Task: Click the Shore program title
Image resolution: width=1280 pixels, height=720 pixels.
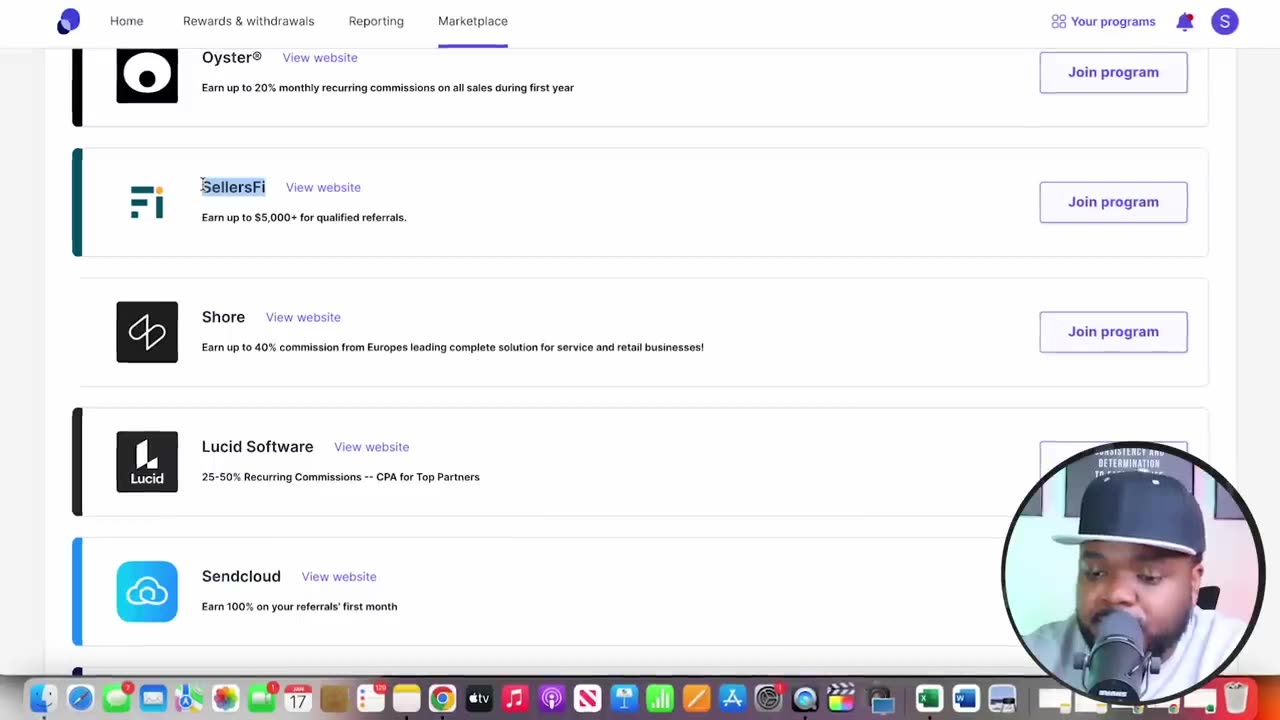Action: [223, 317]
